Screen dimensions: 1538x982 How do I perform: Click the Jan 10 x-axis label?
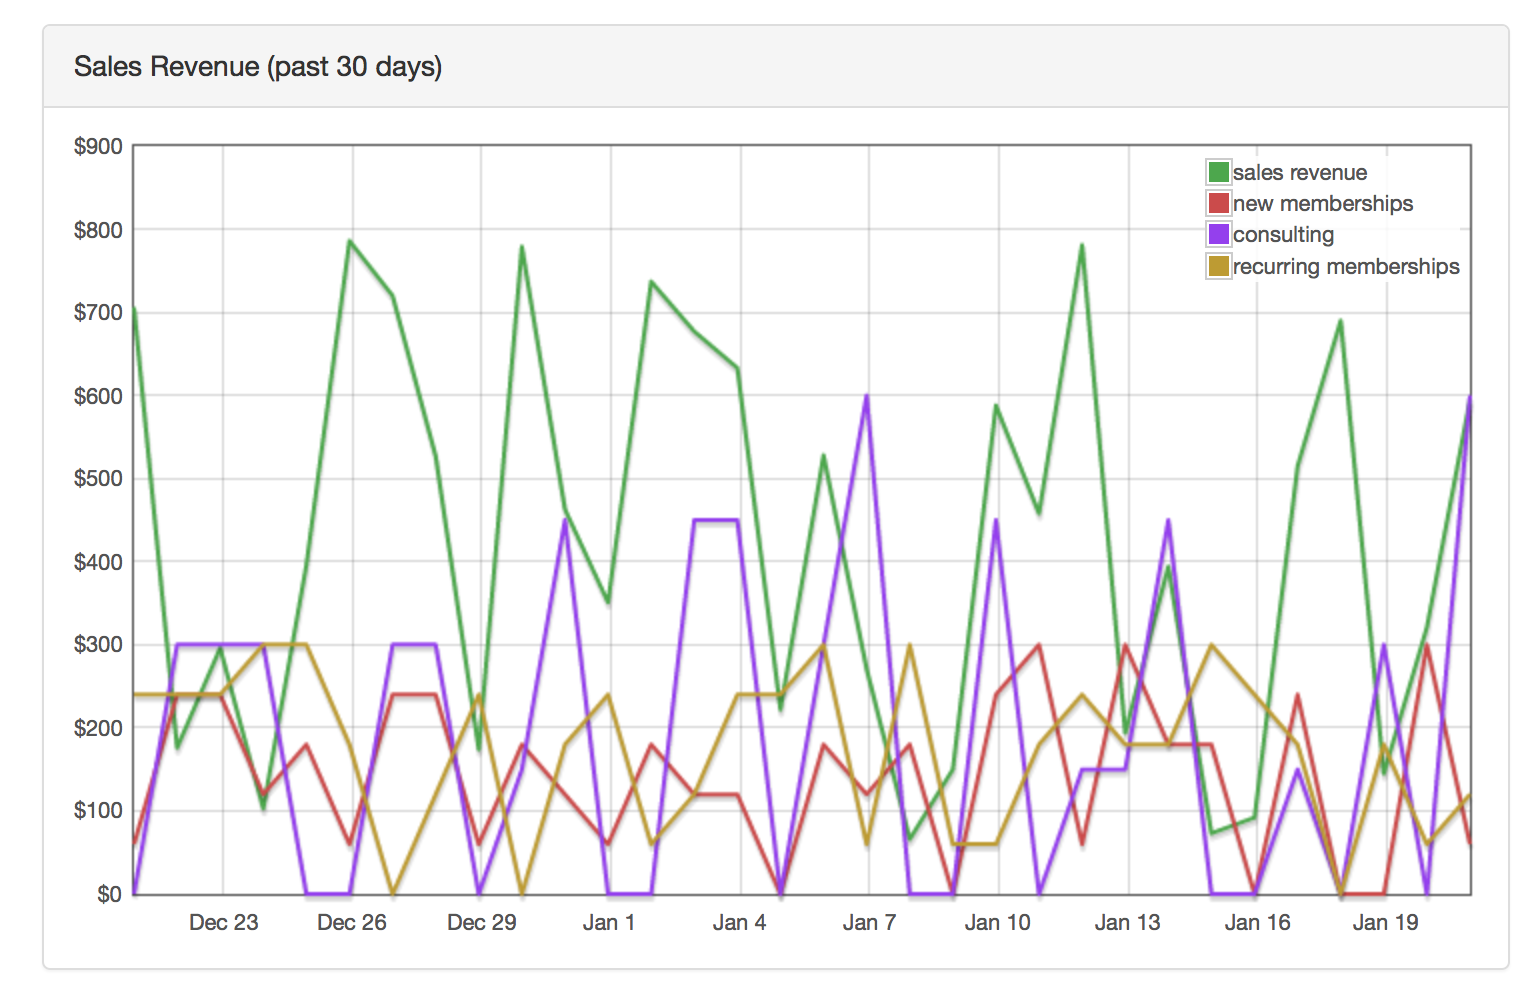997,922
